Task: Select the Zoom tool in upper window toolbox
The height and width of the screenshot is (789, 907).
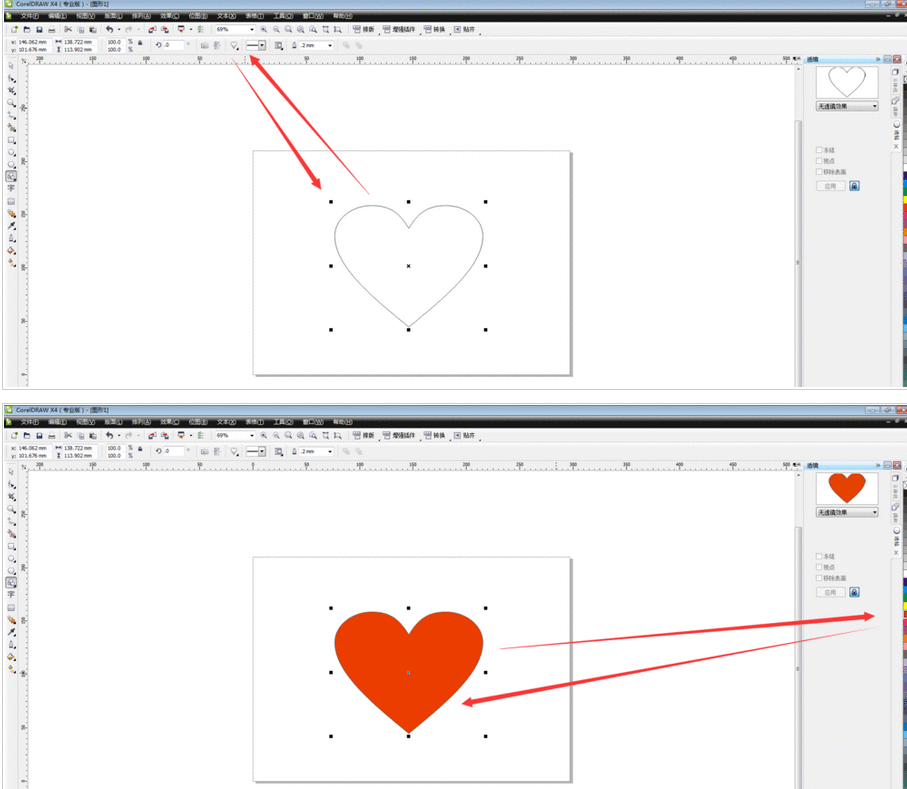Action: [11, 103]
